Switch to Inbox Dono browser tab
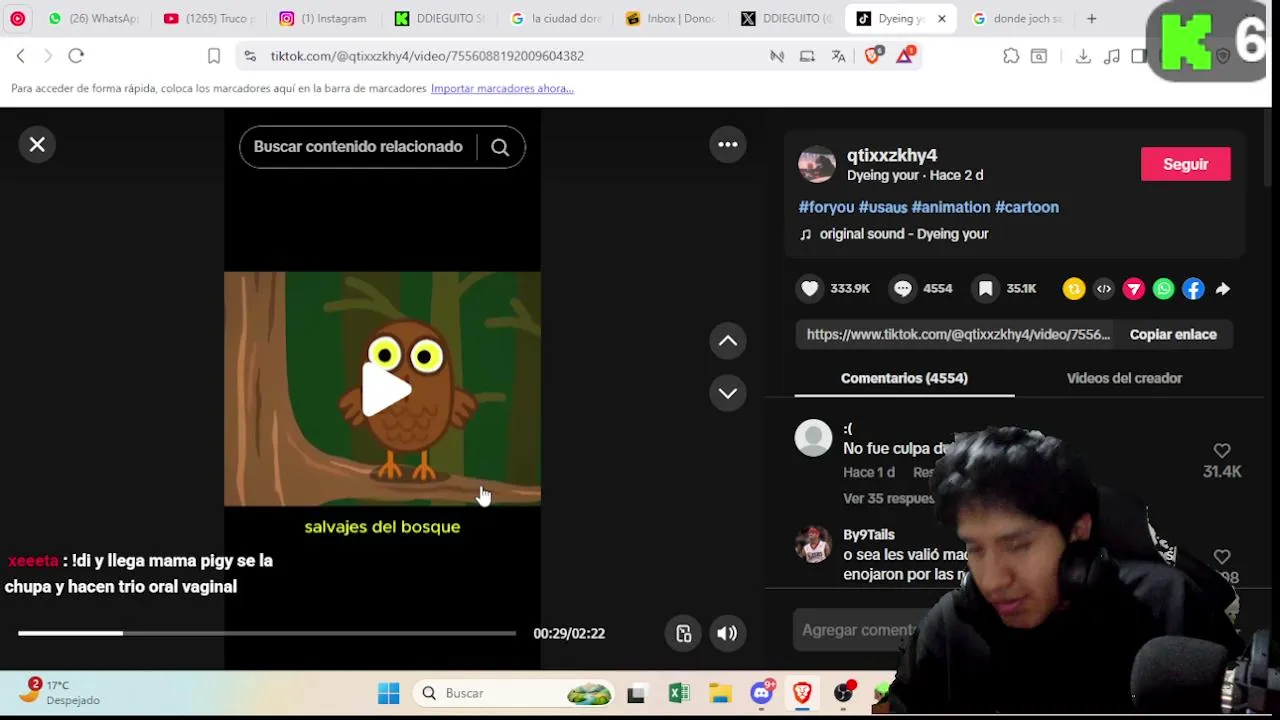This screenshot has width=1280, height=720. (x=672, y=18)
